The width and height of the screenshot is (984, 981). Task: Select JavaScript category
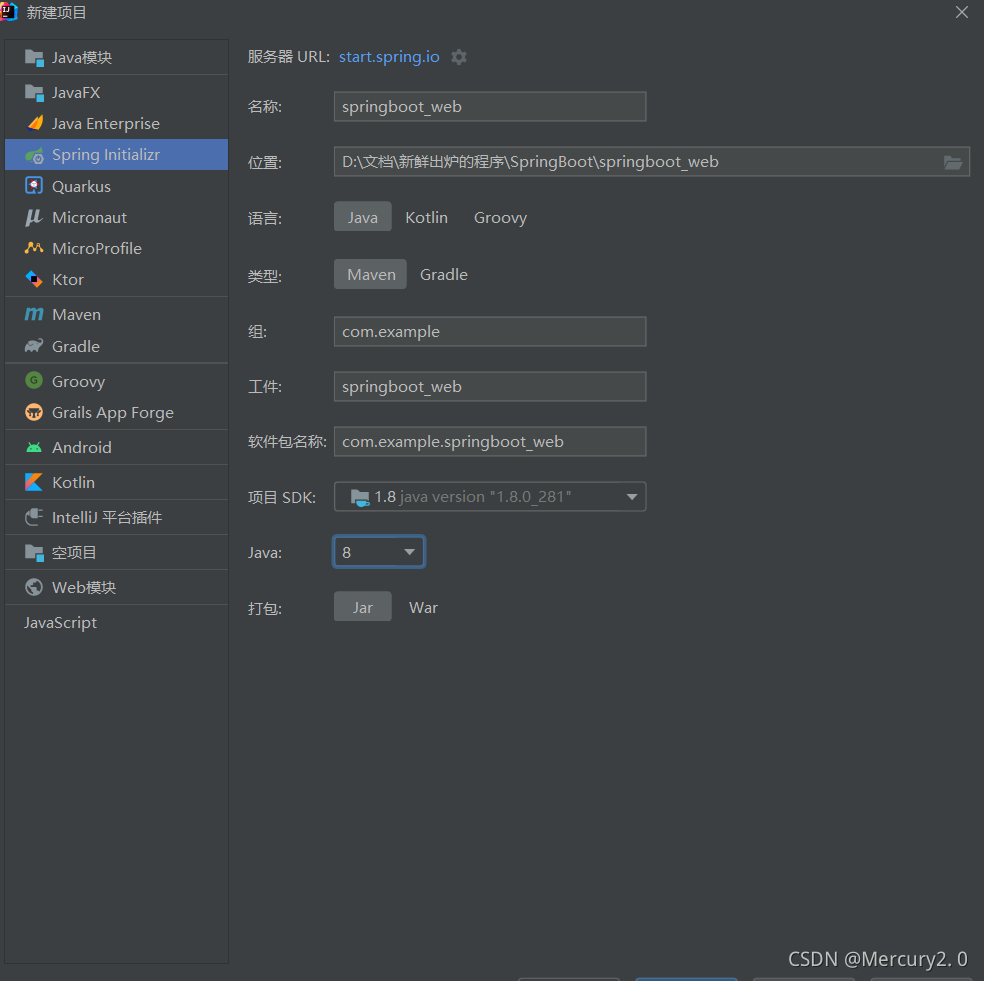117,623
